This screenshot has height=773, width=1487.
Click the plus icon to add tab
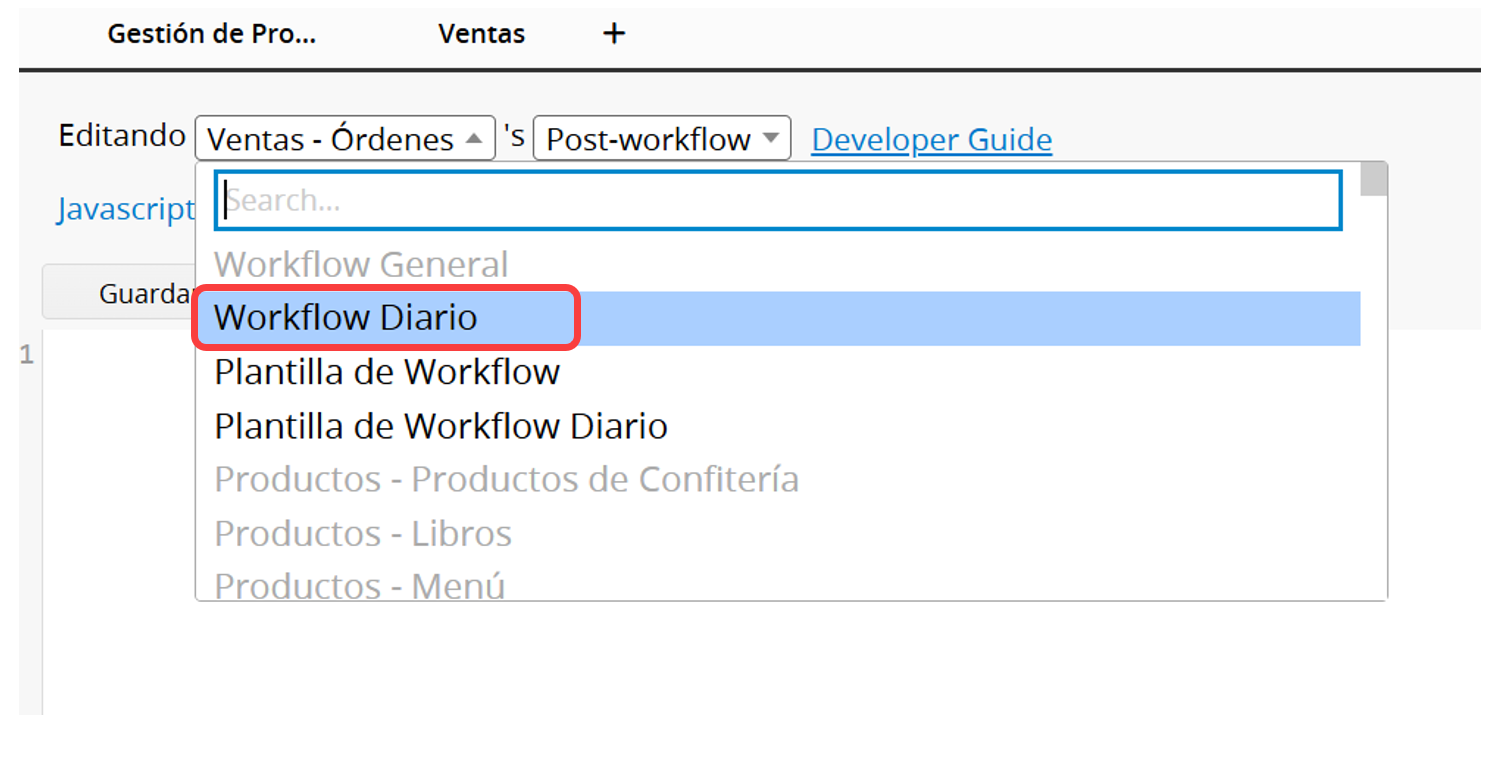point(614,34)
